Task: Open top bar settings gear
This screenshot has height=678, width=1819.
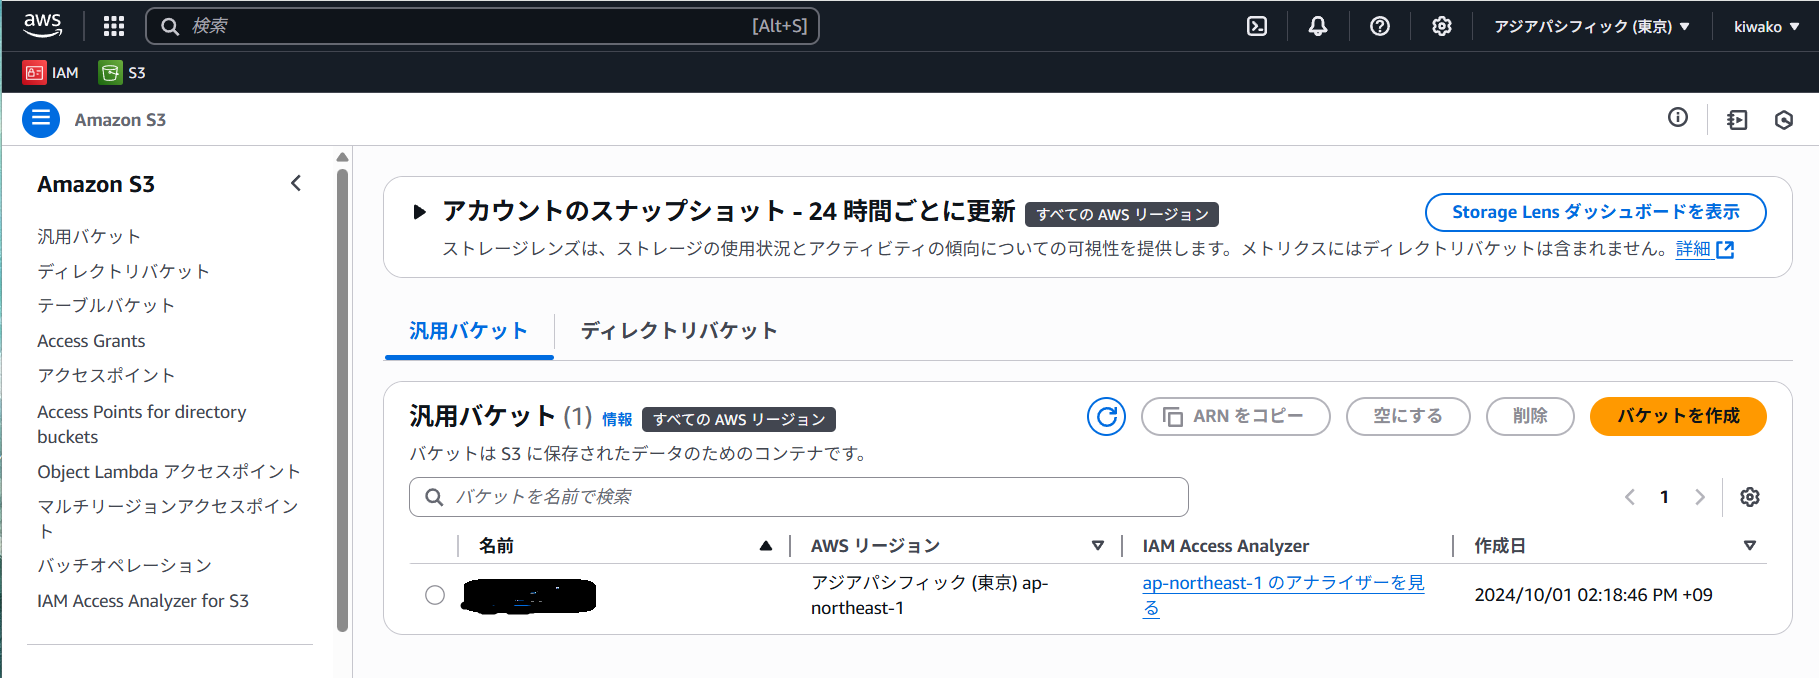Action: pos(1441,26)
